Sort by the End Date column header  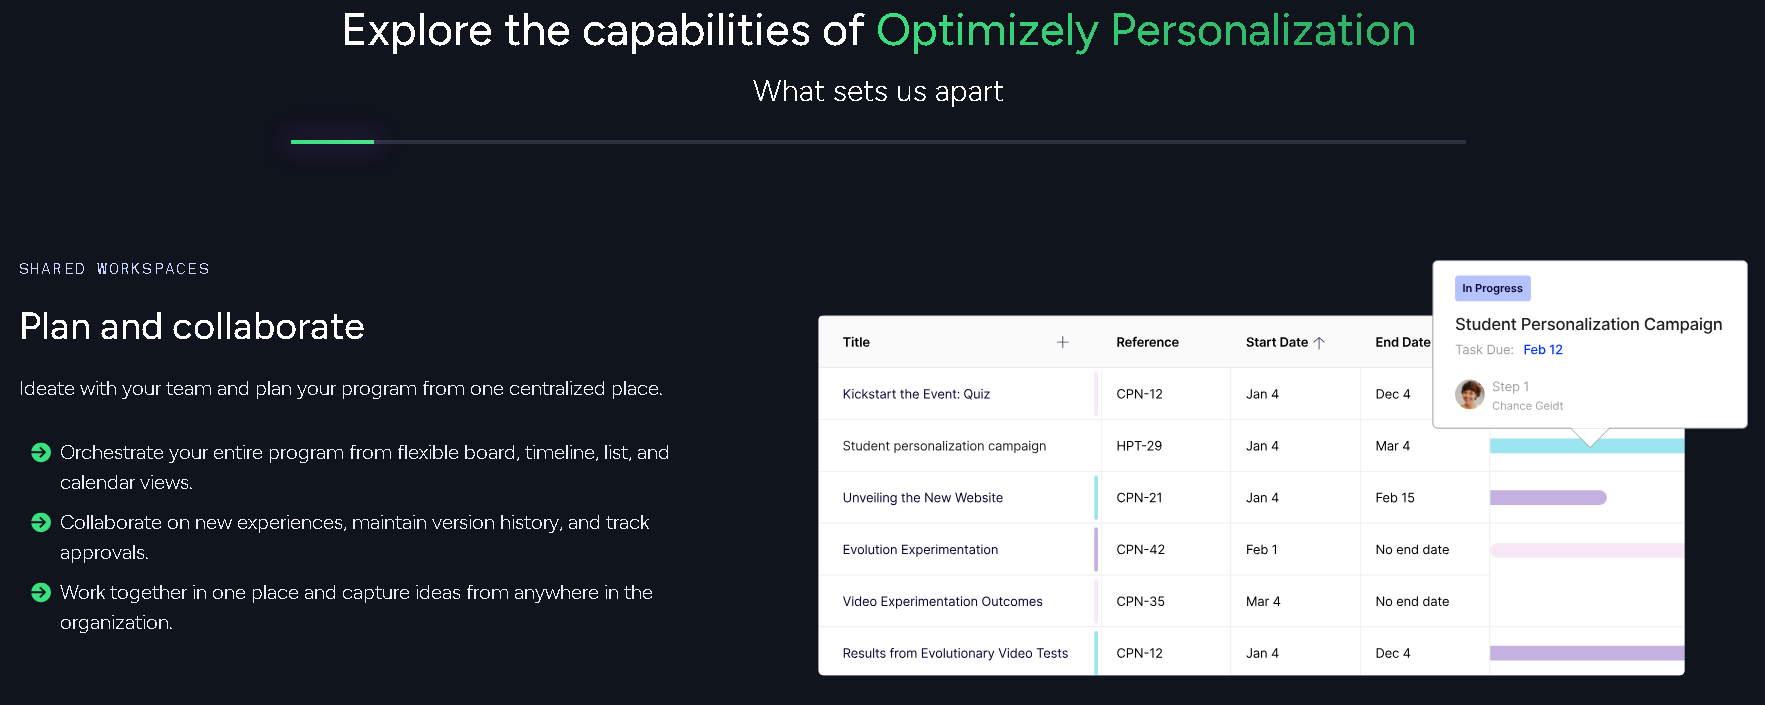coord(1402,342)
